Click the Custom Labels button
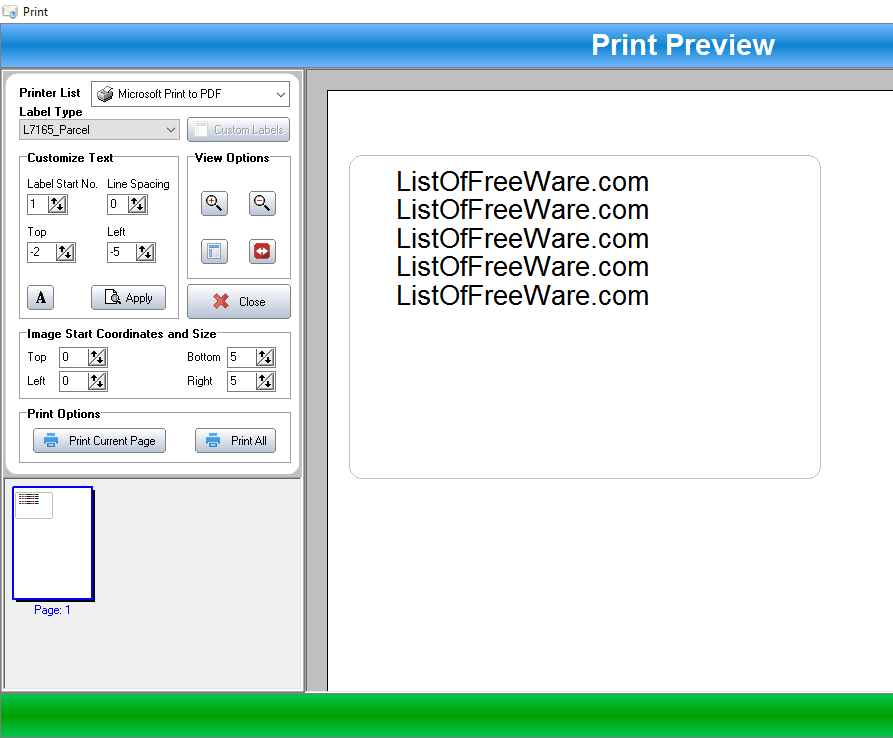This screenshot has height=738, width=893. click(x=238, y=130)
